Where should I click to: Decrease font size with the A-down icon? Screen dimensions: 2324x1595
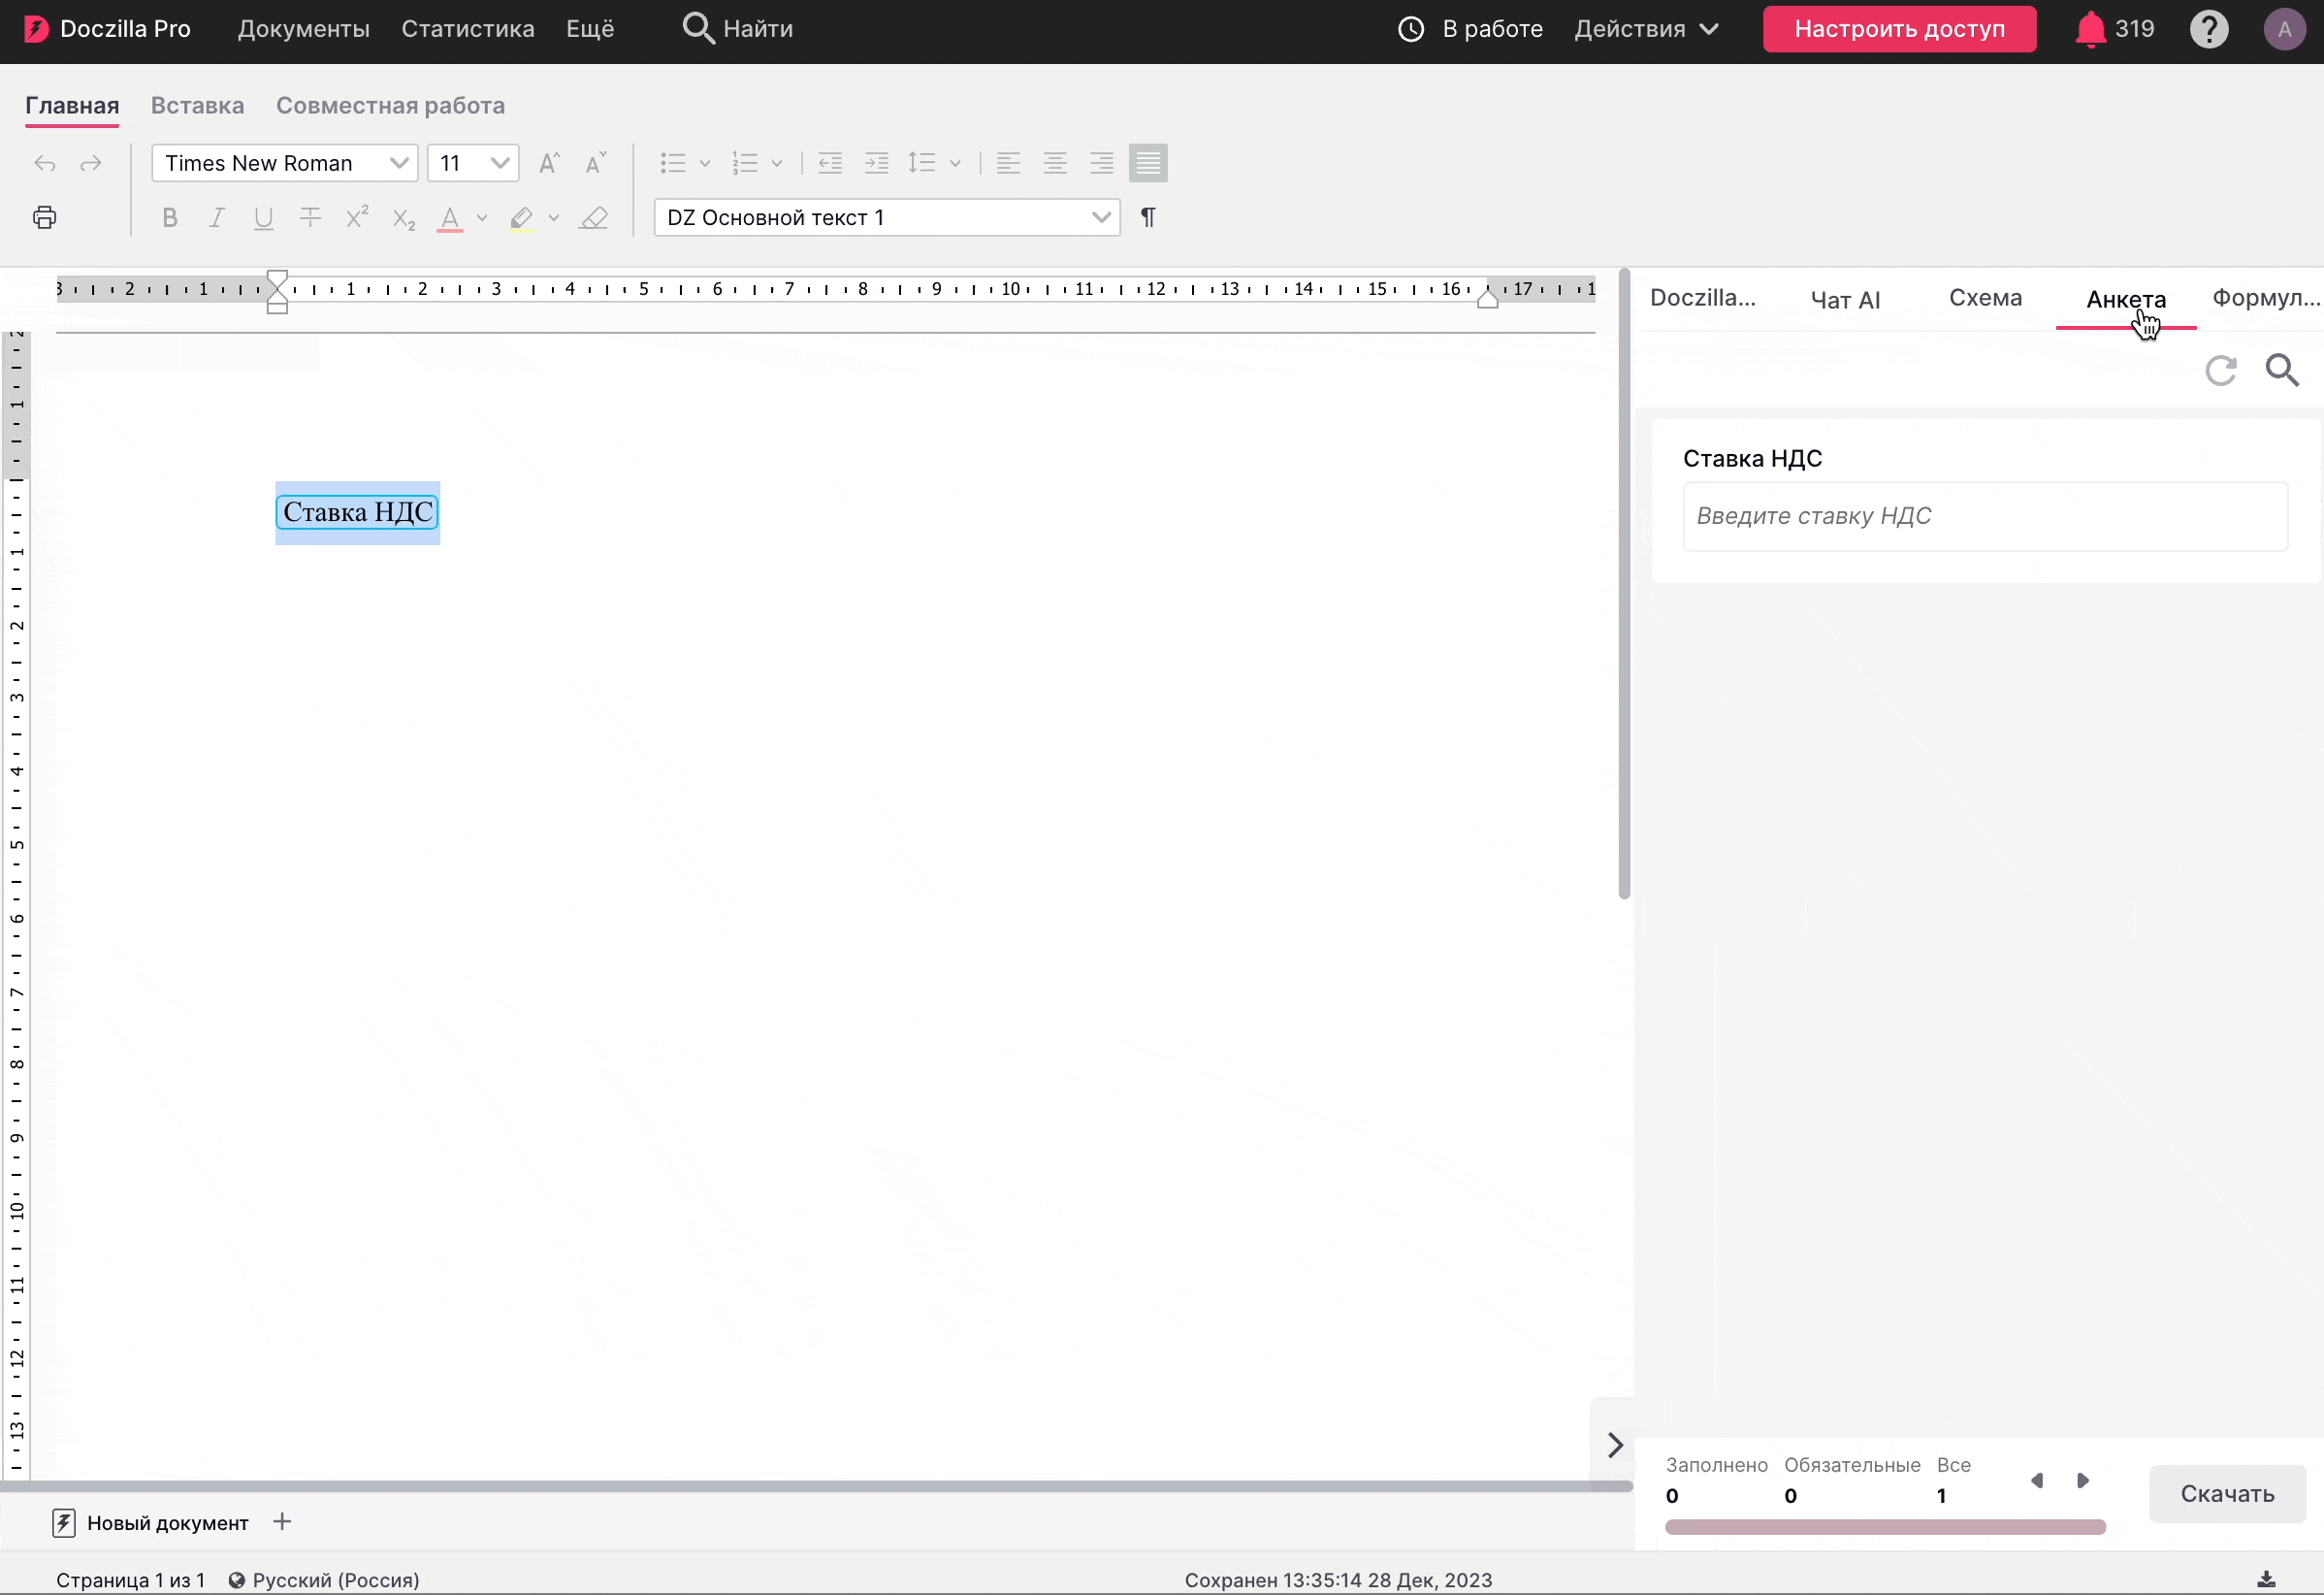[596, 163]
